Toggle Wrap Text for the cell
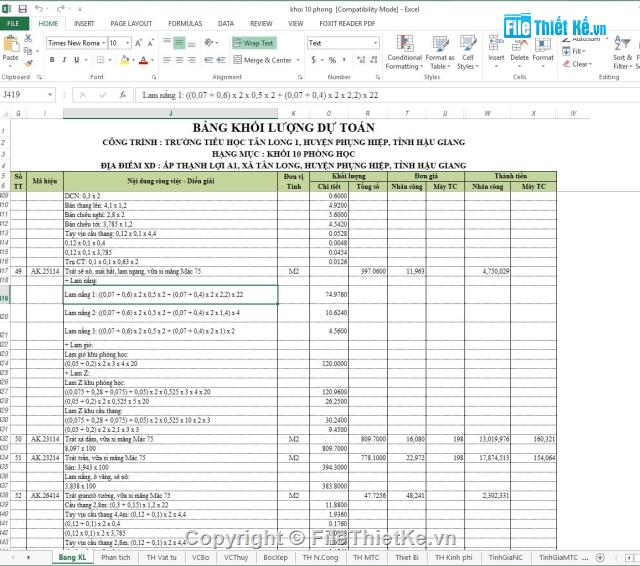Image resolution: width=640 pixels, height=566 pixels. [254, 43]
